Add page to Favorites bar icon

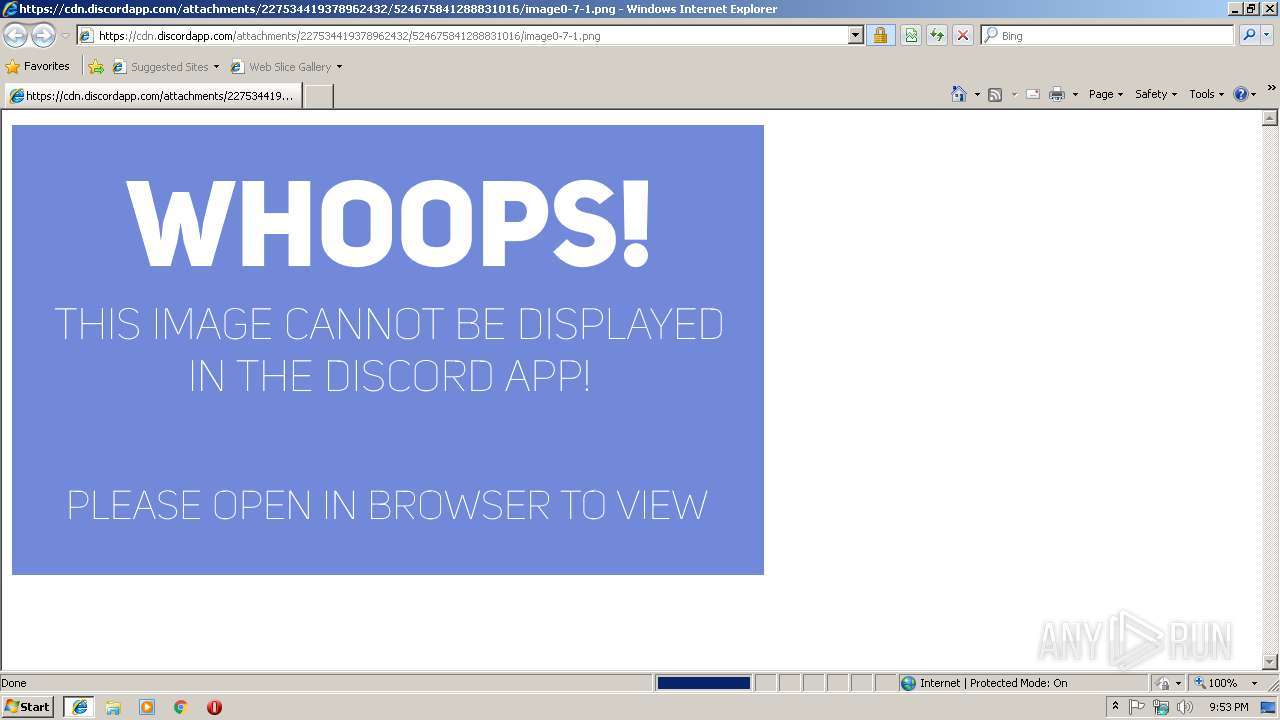96,67
